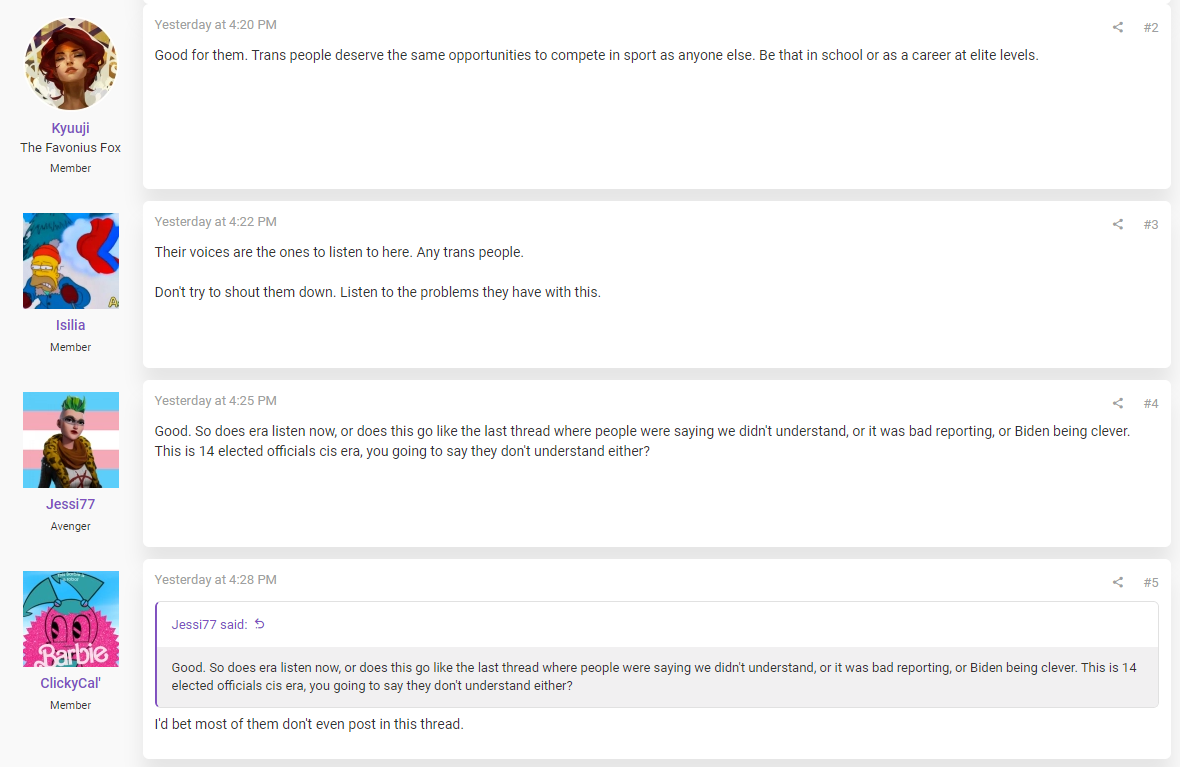Image resolution: width=1180 pixels, height=767 pixels.
Task: Open Isilia's avatar picture
Action: 71,260
